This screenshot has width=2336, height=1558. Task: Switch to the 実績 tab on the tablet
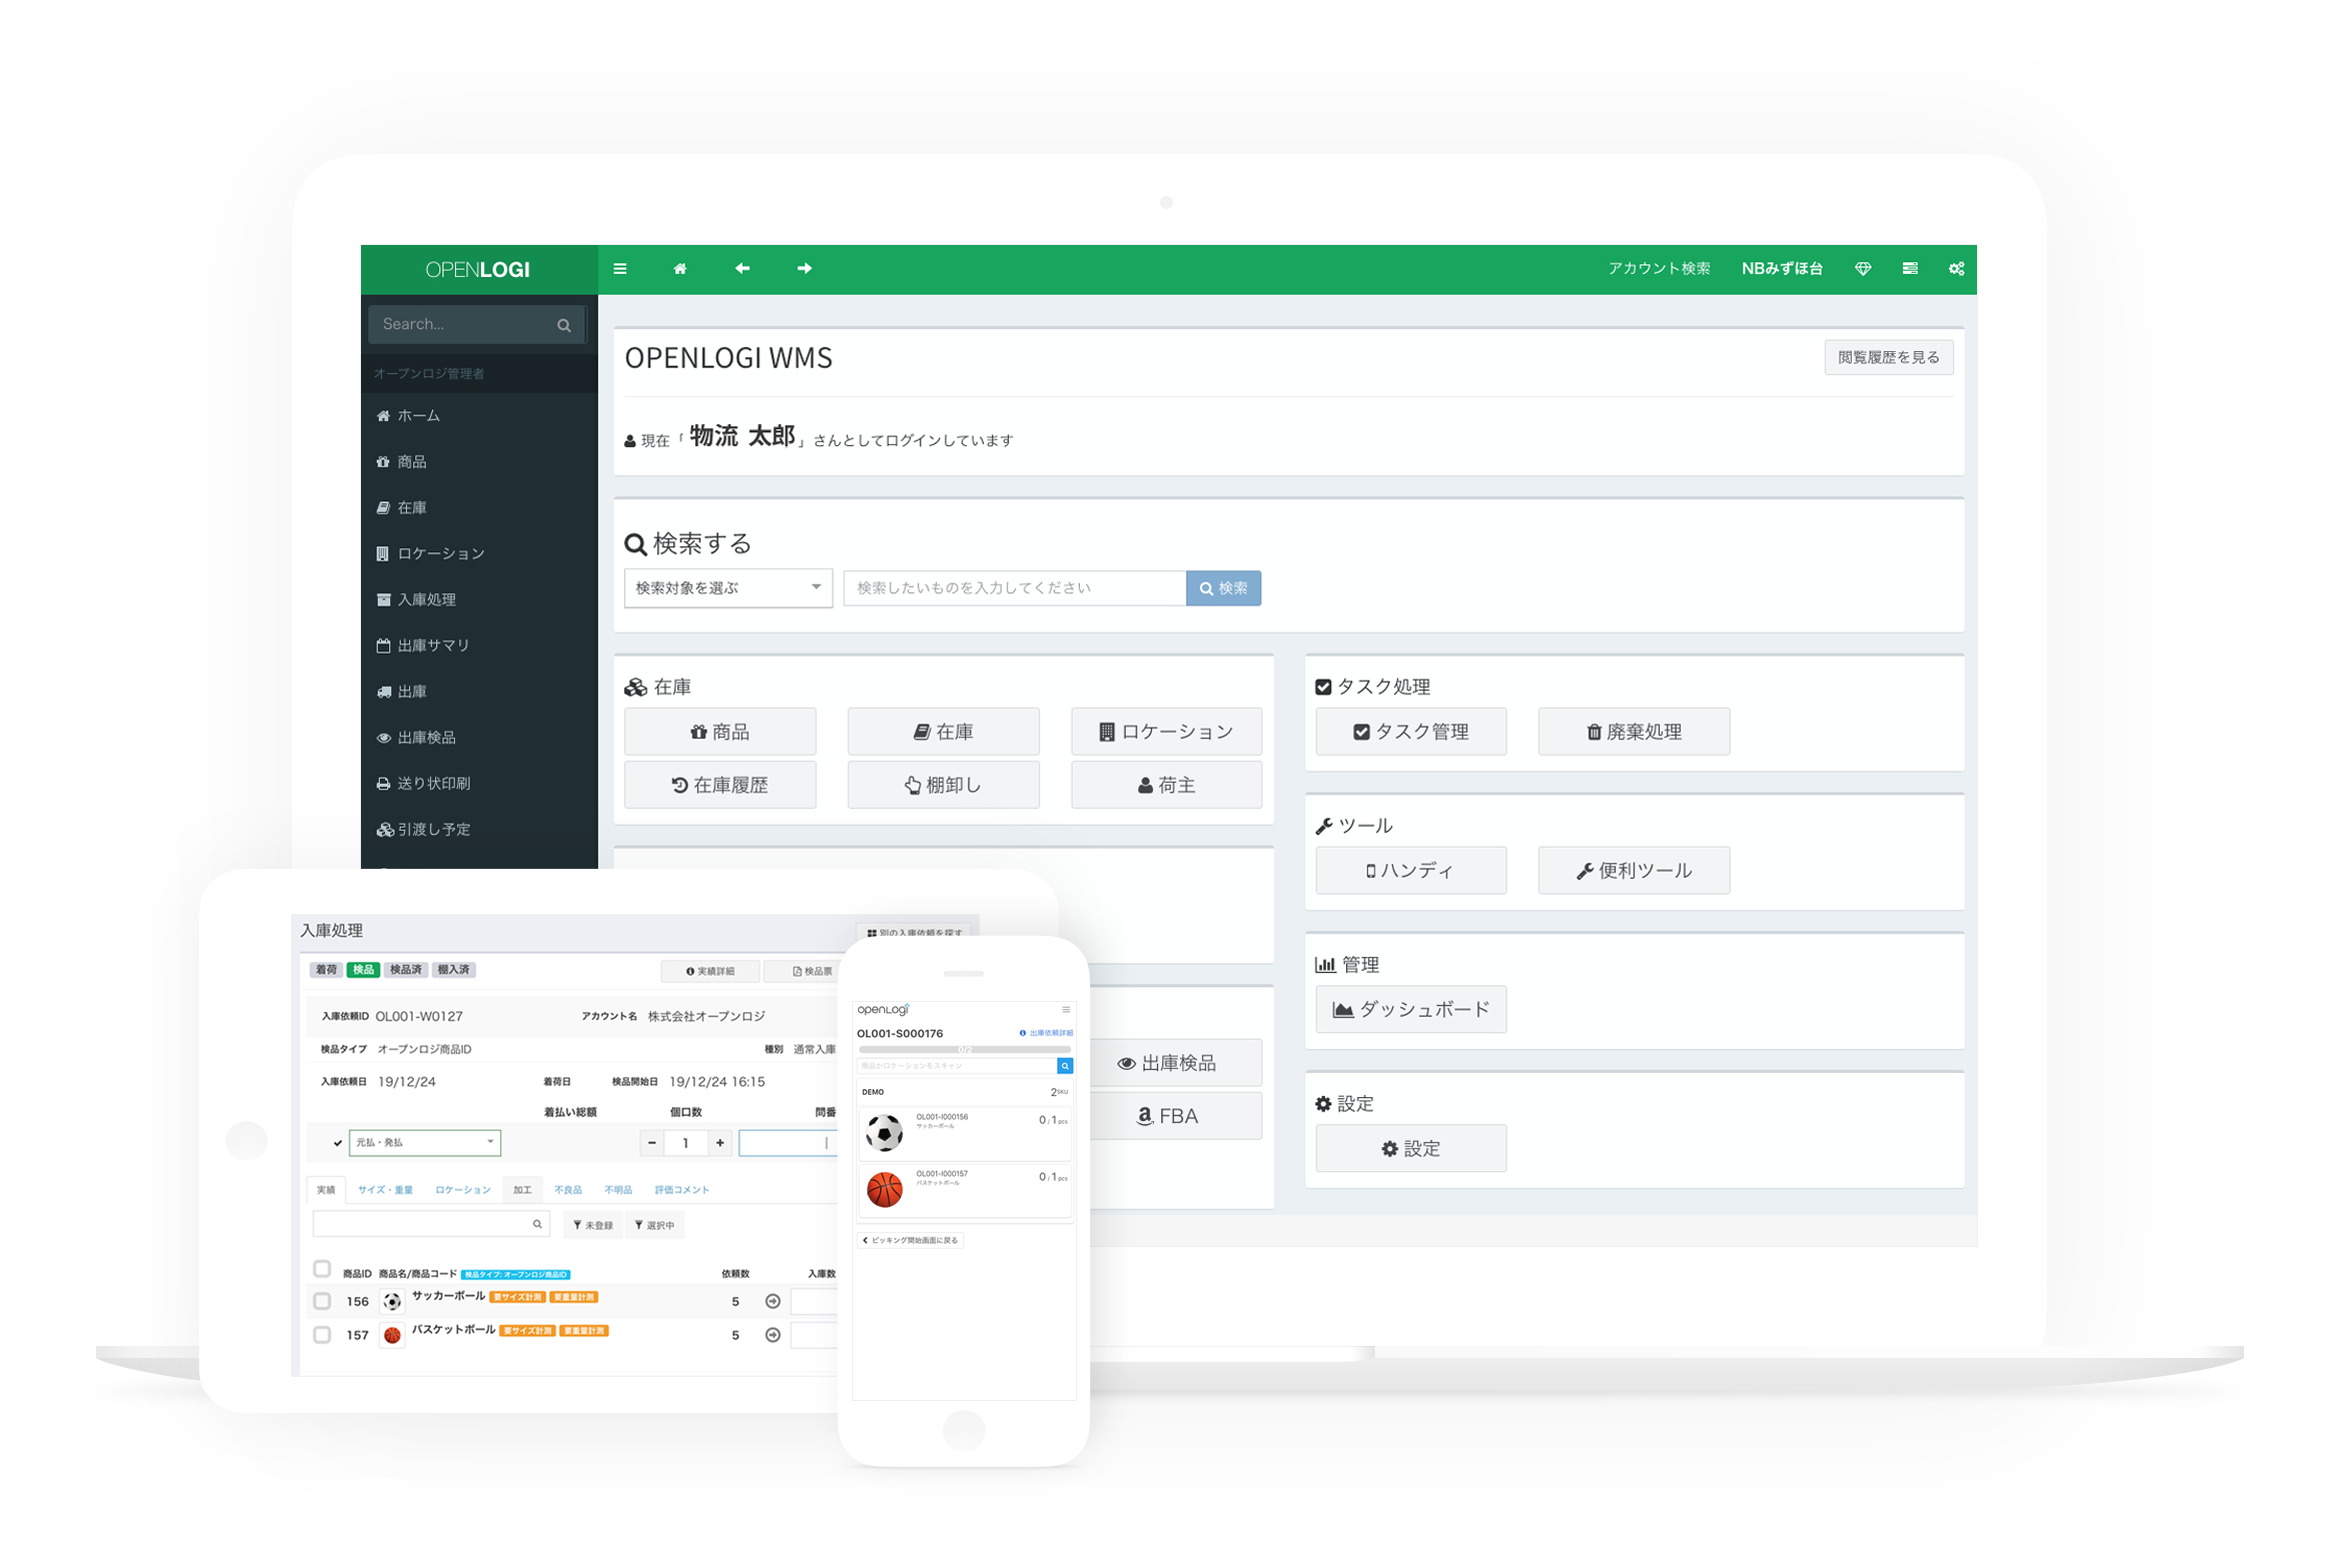[326, 1190]
